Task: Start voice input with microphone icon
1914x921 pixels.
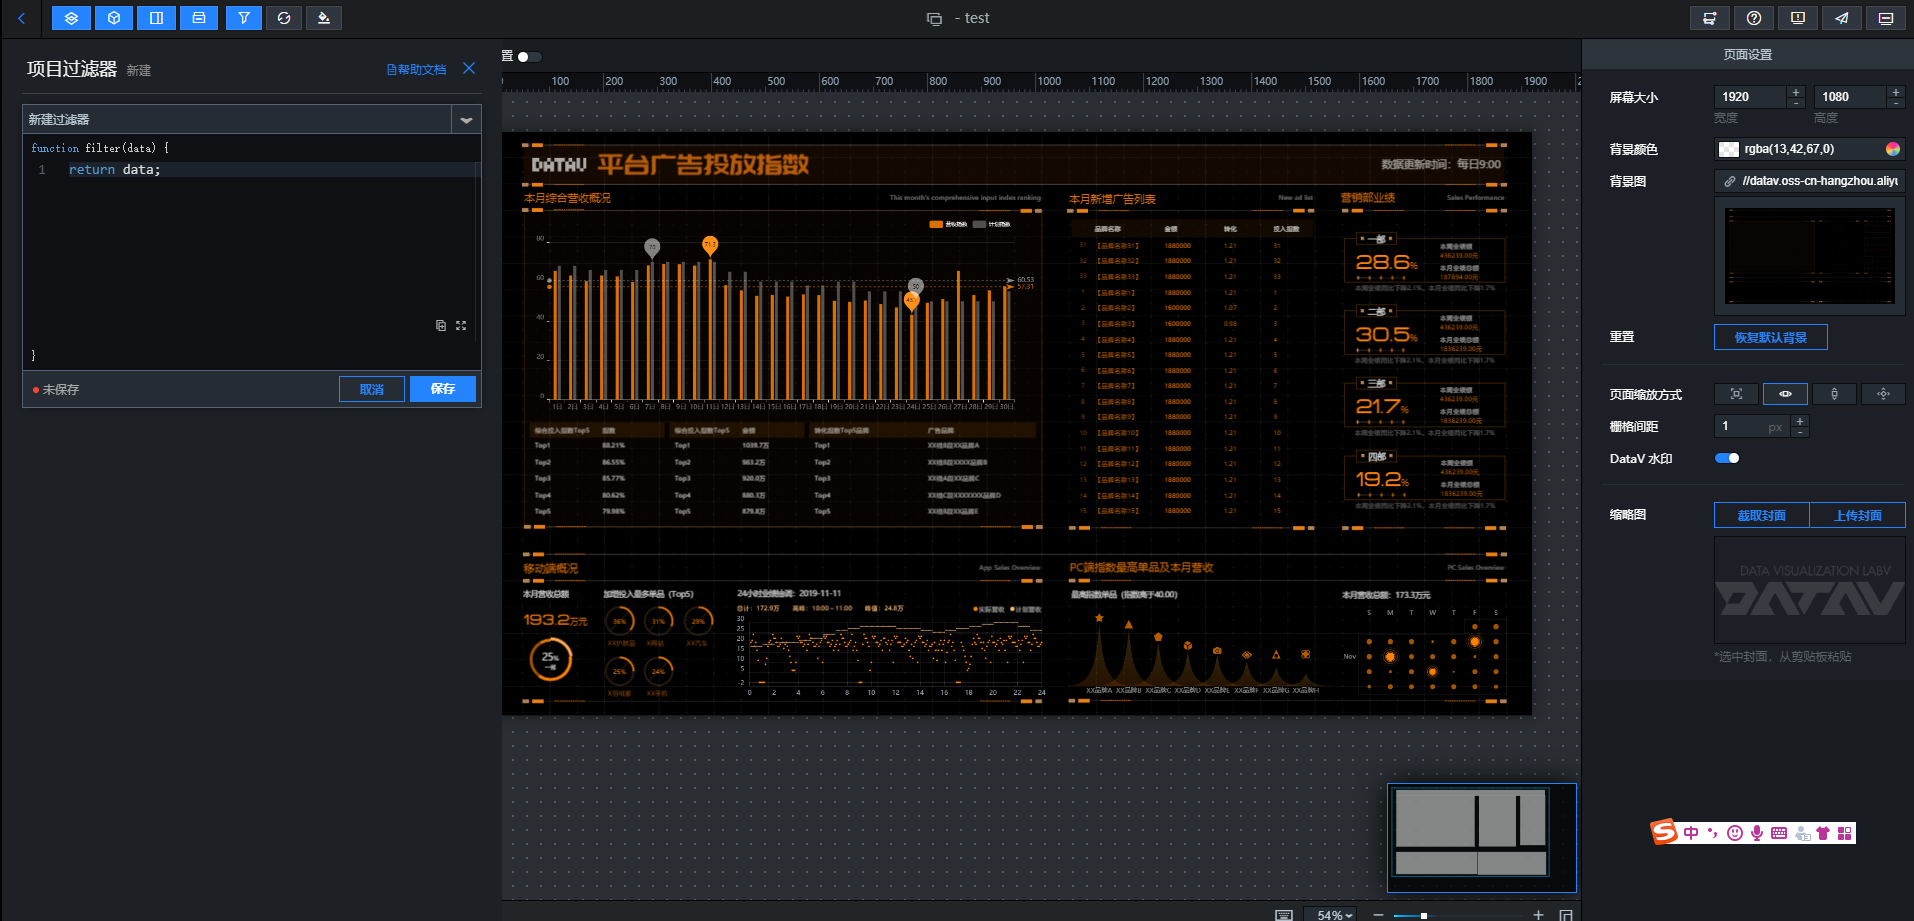Action: 1757,833
